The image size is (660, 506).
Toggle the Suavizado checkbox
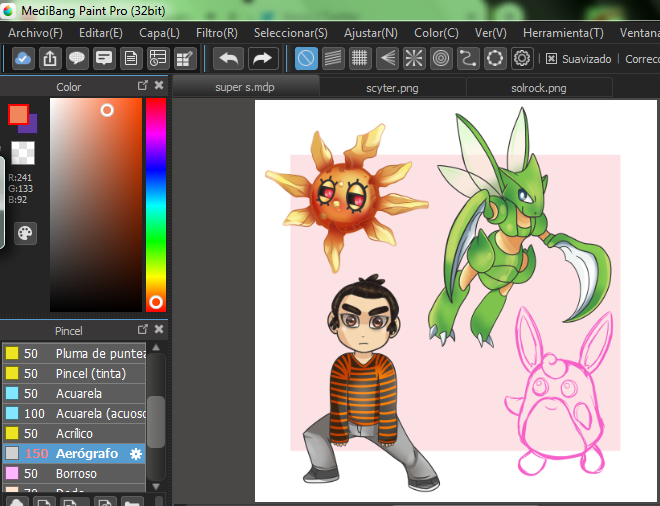click(551, 59)
